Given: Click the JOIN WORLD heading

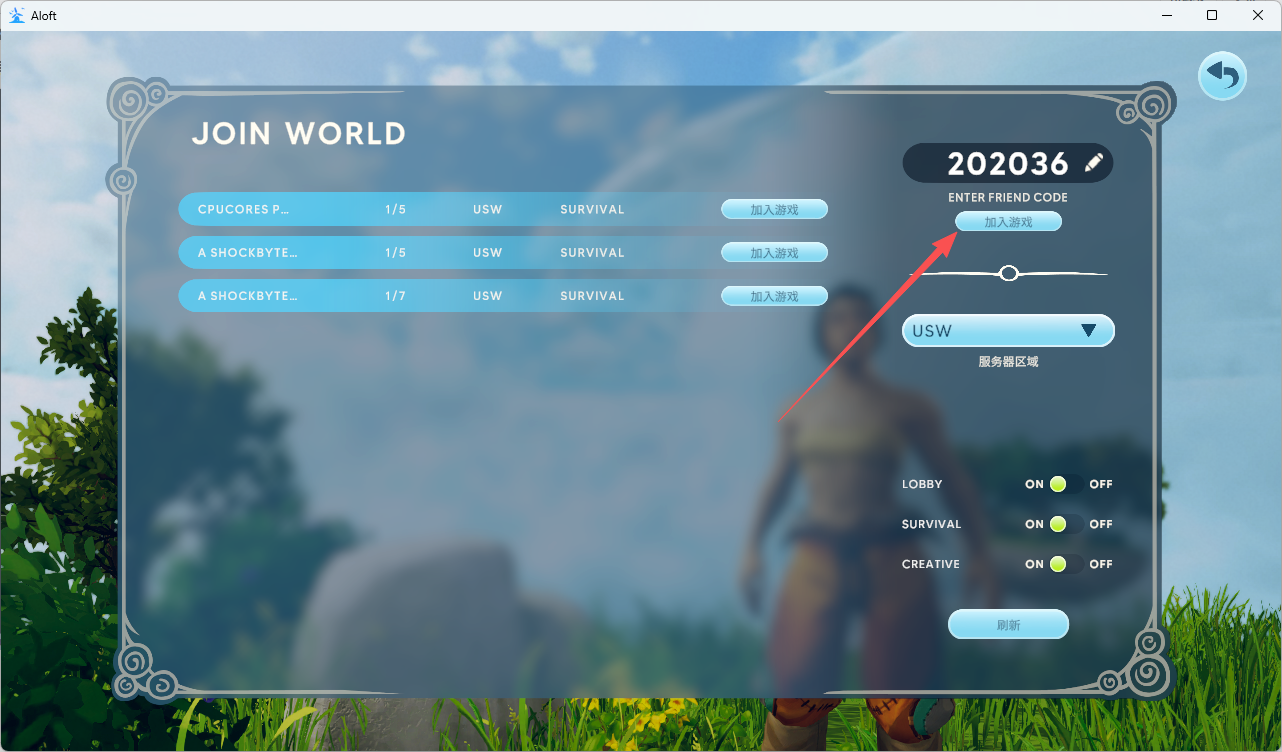Looking at the screenshot, I should pos(299,134).
